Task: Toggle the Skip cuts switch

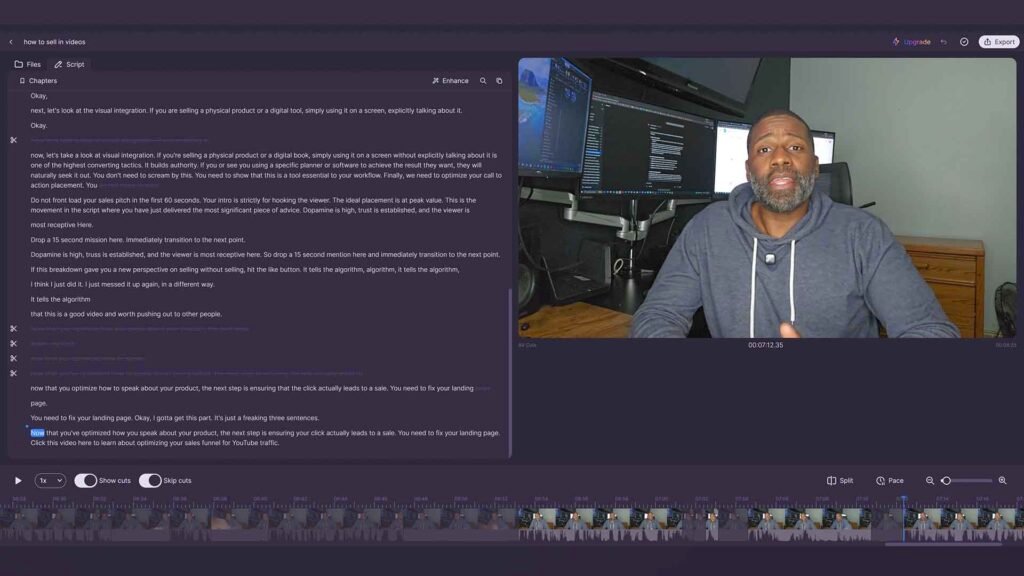Action: [x=150, y=481]
